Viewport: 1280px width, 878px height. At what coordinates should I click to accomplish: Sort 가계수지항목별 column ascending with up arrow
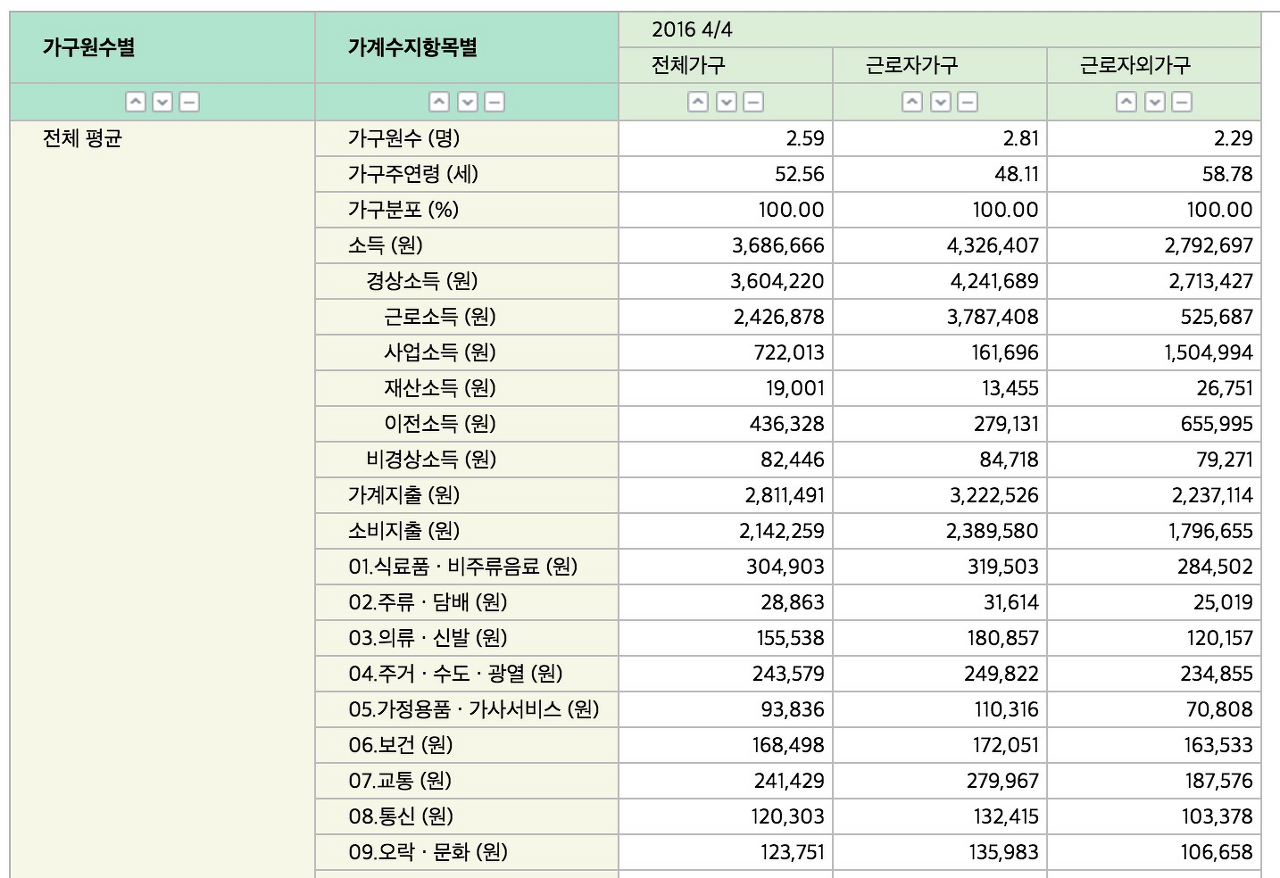(439, 102)
